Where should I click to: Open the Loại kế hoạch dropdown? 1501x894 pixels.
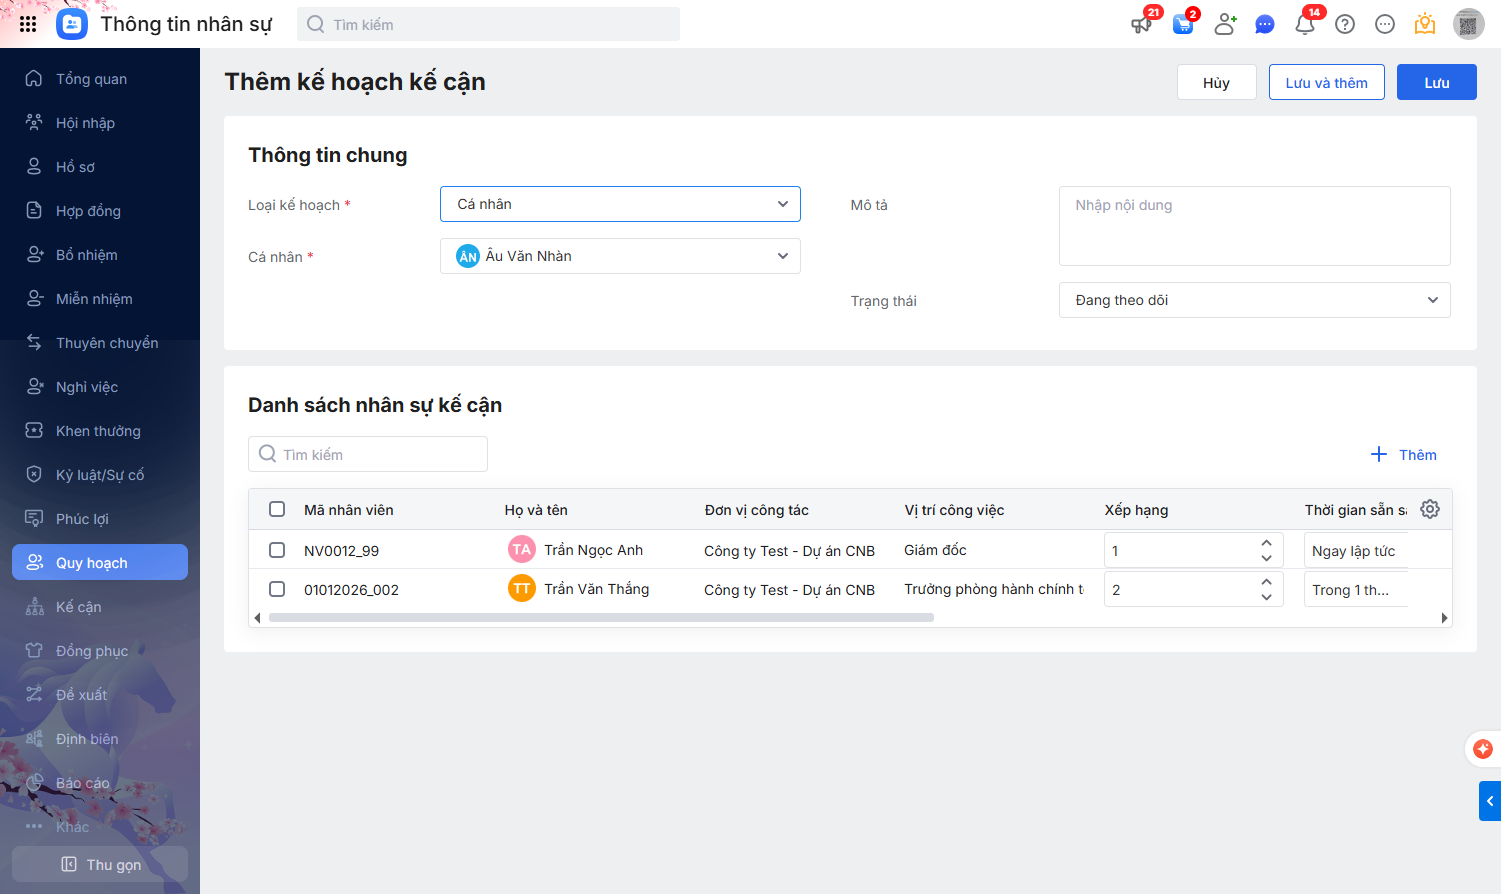[620, 204]
